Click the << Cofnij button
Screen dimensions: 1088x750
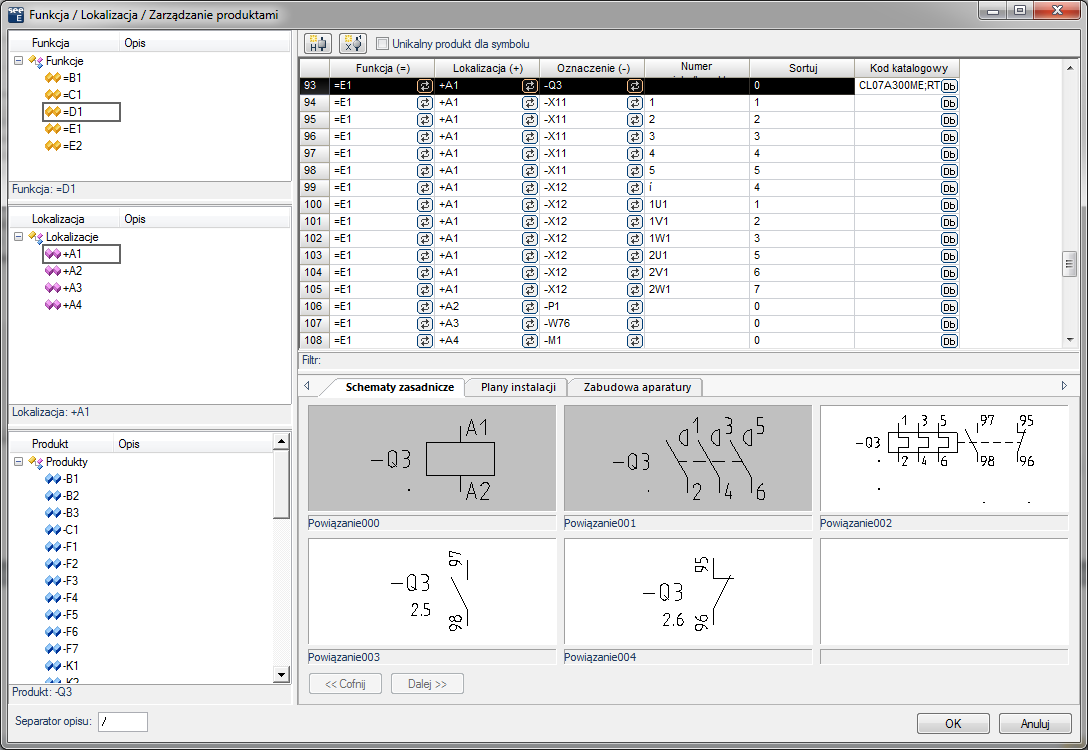346,683
